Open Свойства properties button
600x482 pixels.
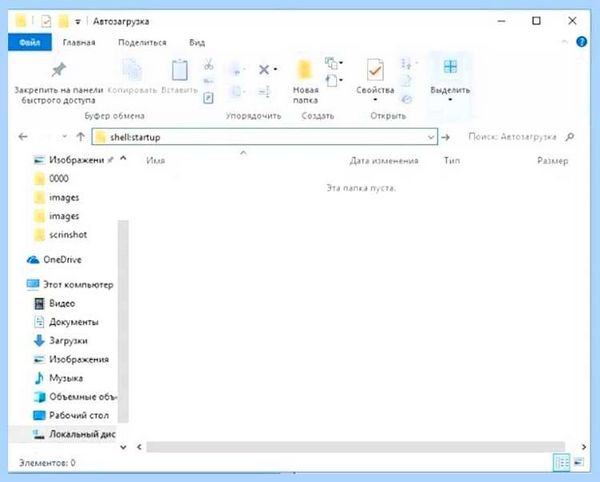pos(375,80)
